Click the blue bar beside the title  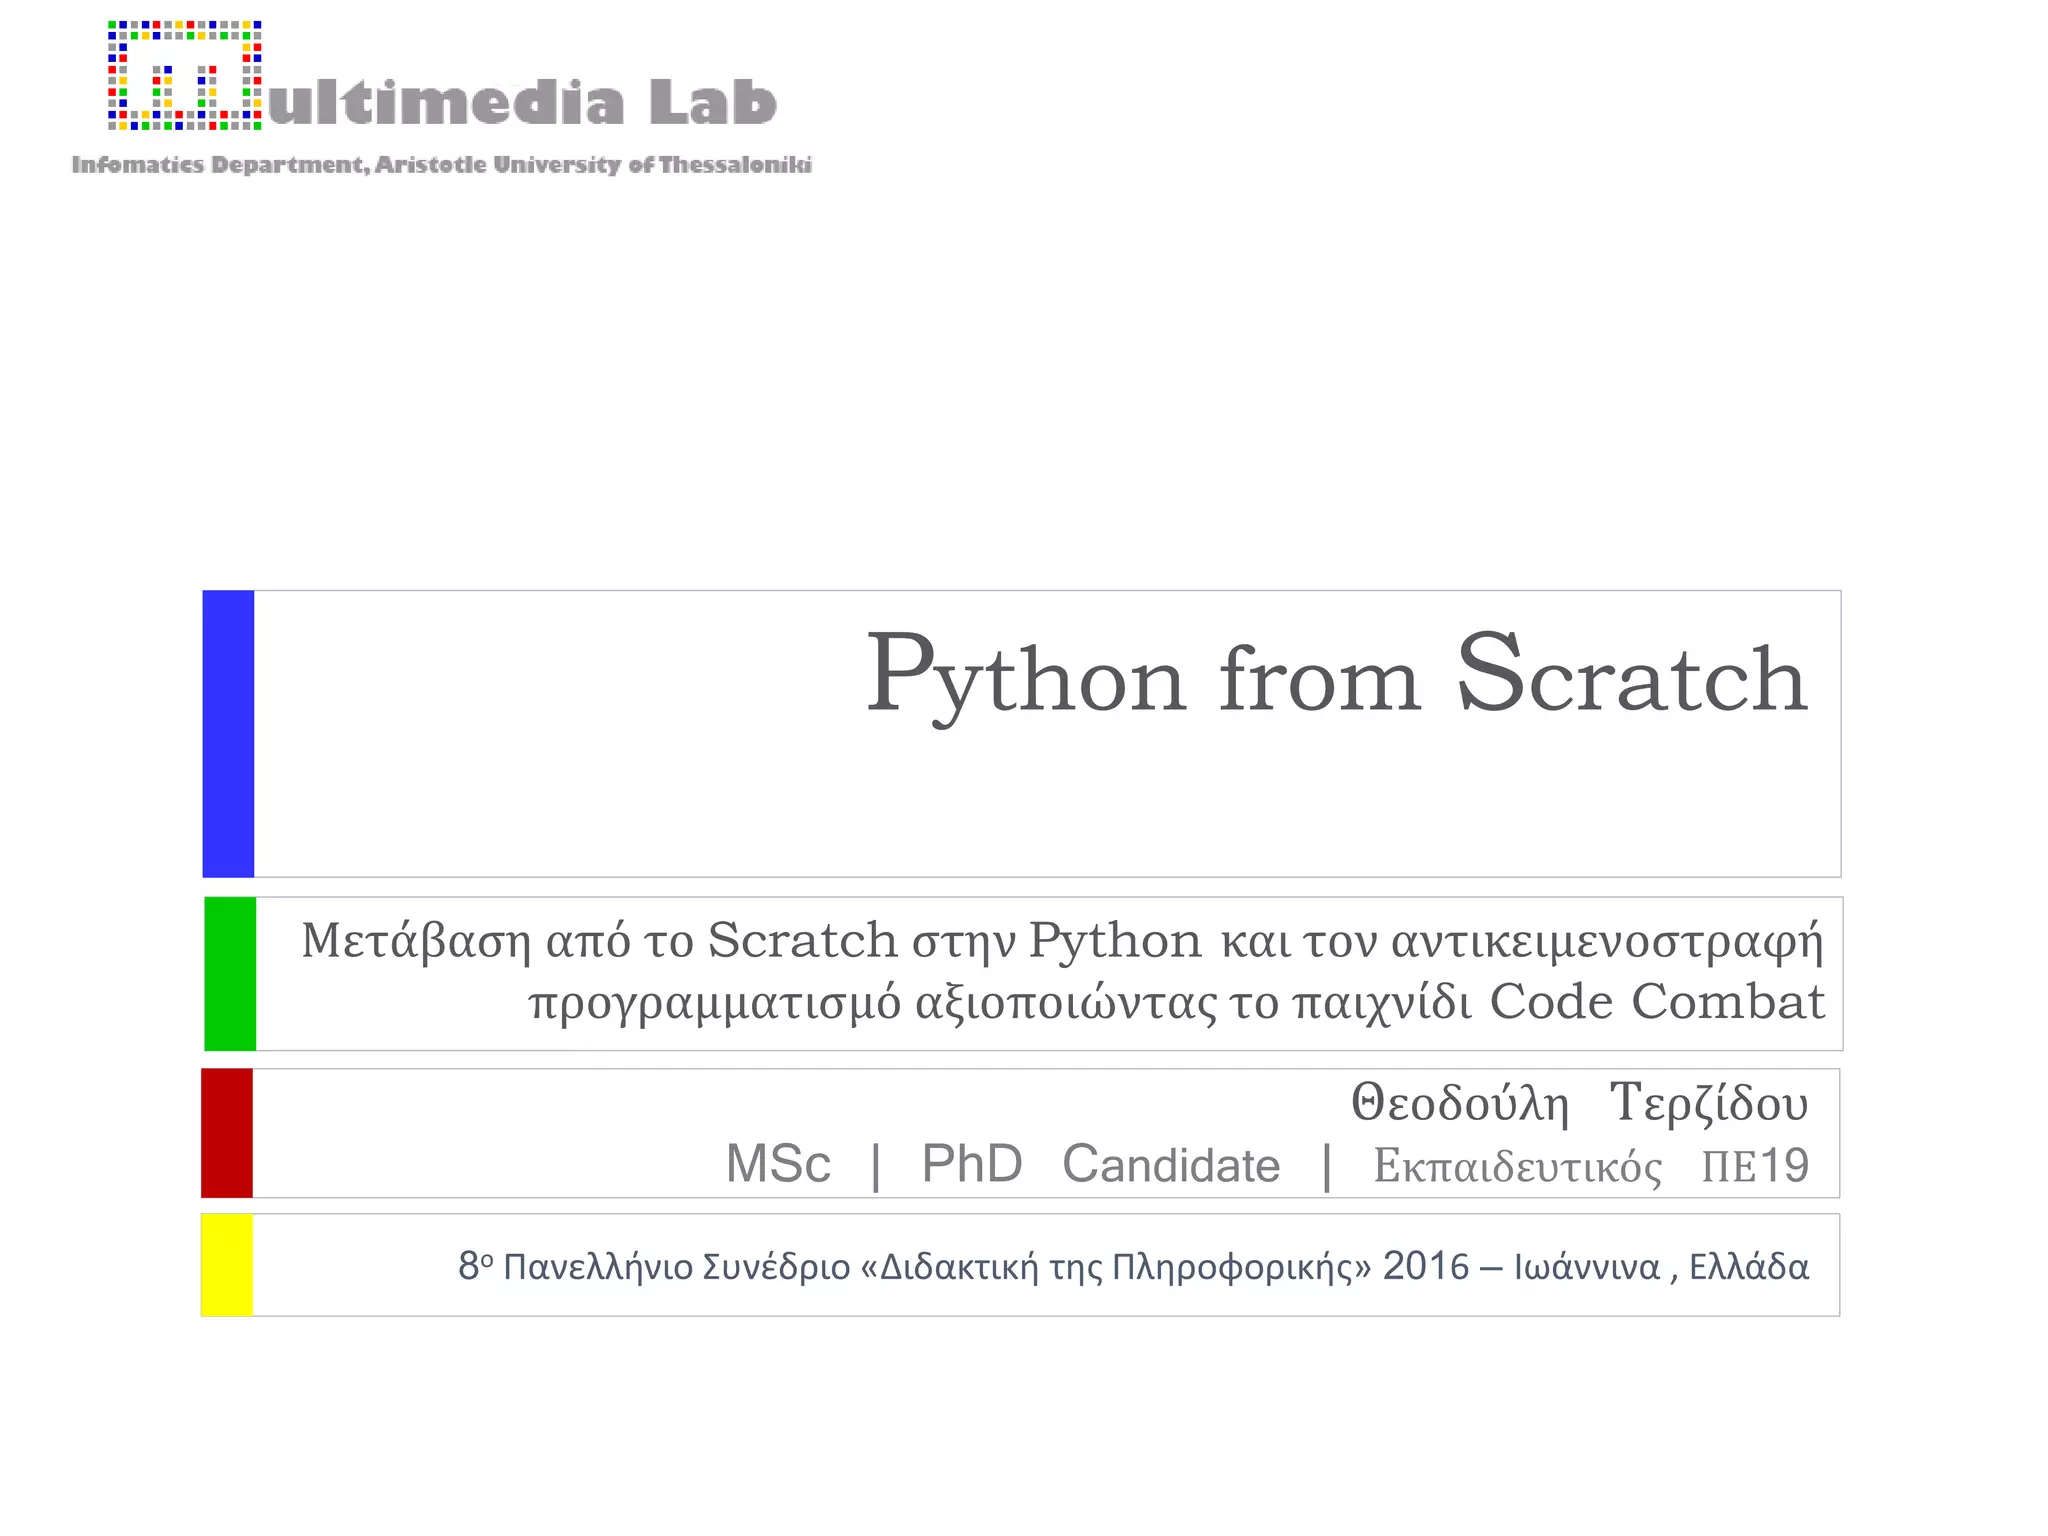point(228,733)
